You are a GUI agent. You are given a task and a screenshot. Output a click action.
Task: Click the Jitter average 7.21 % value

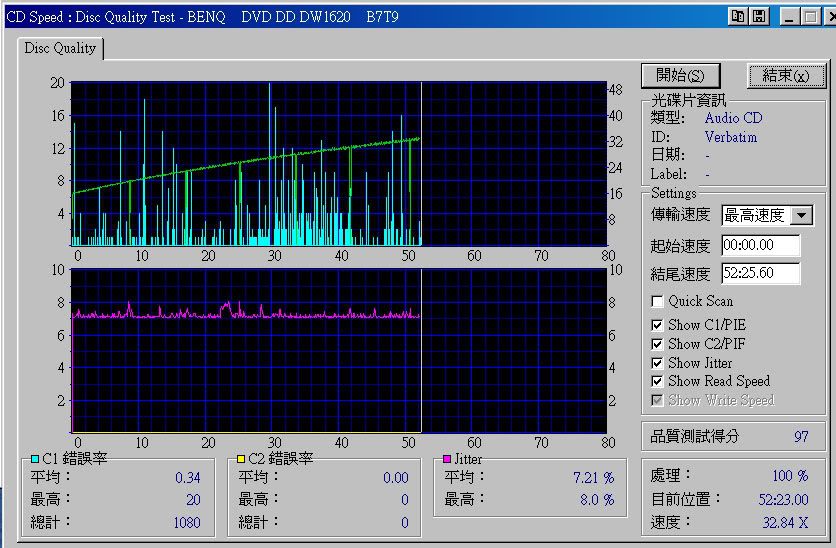593,478
